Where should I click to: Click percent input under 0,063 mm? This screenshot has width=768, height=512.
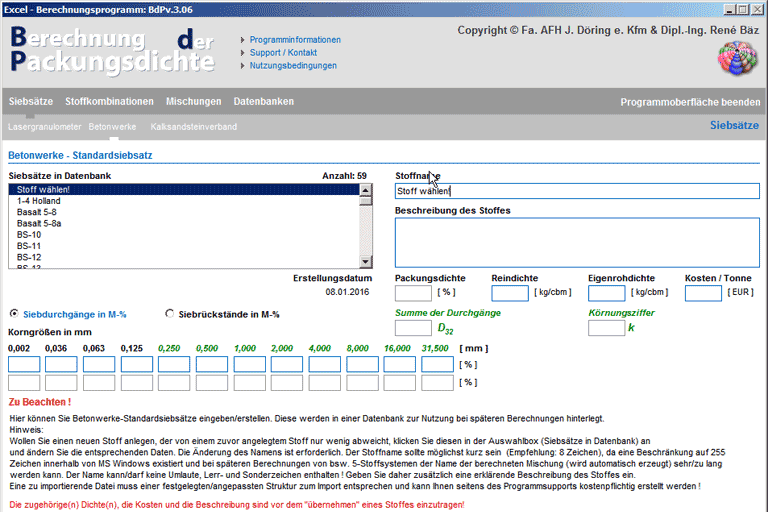(x=99, y=365)
